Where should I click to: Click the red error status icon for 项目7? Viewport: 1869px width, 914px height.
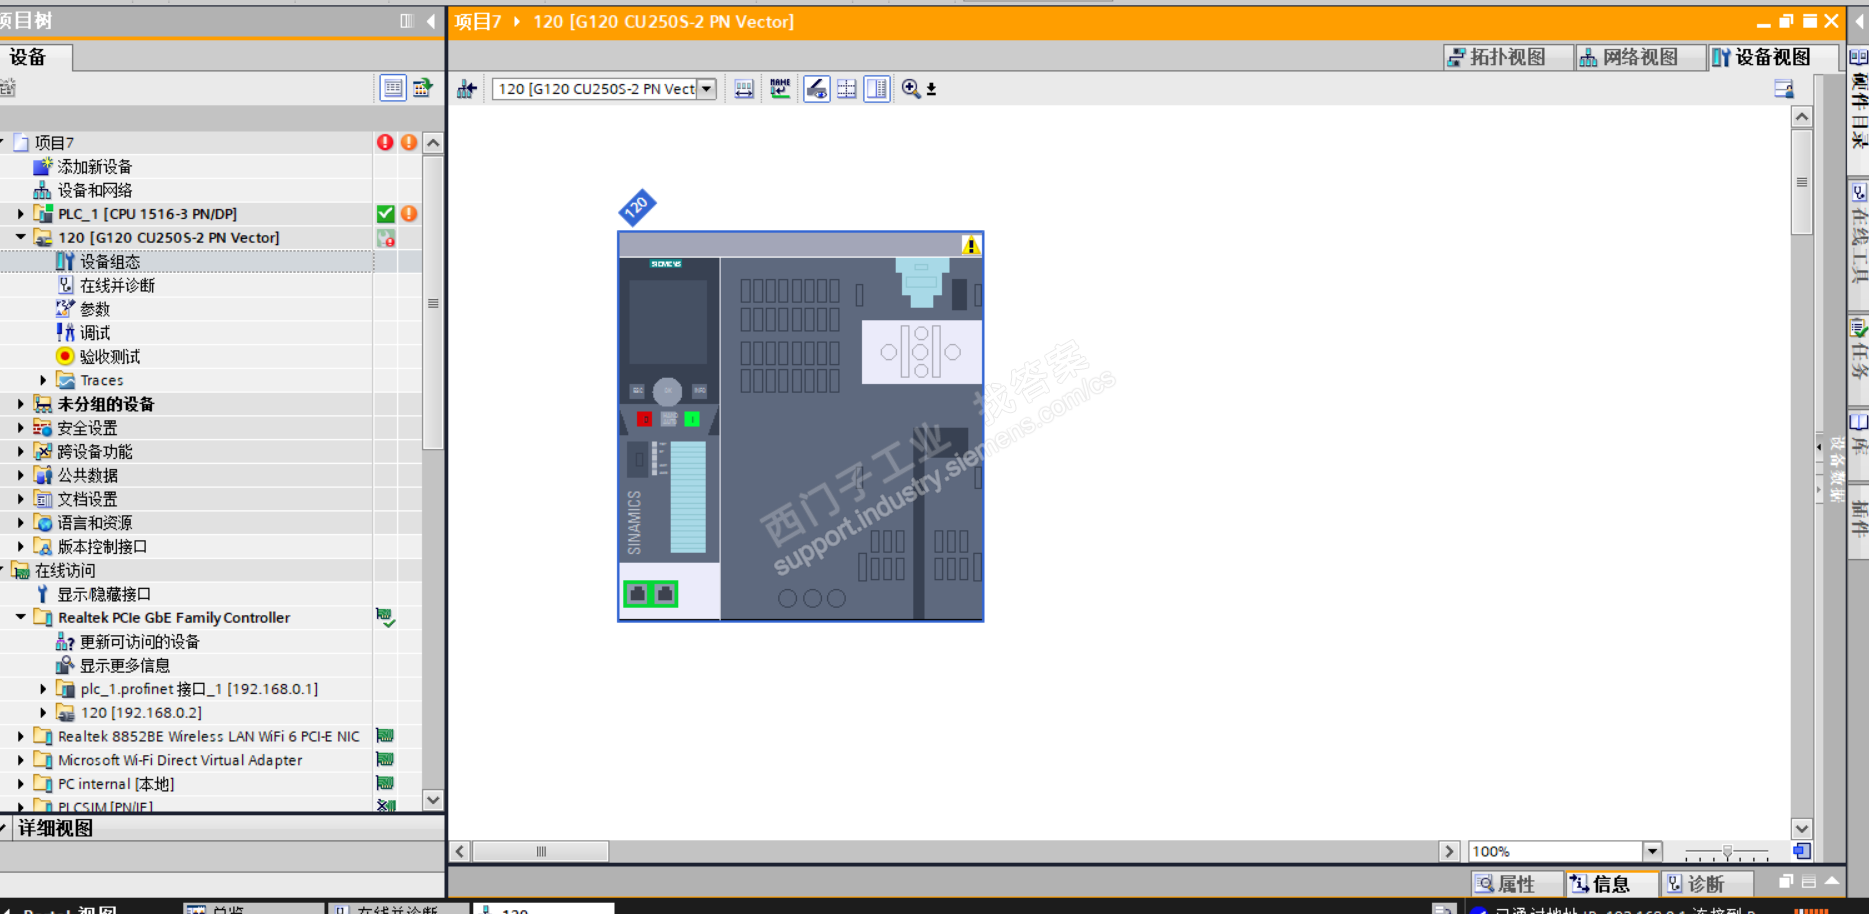click(x=385, y=142)
